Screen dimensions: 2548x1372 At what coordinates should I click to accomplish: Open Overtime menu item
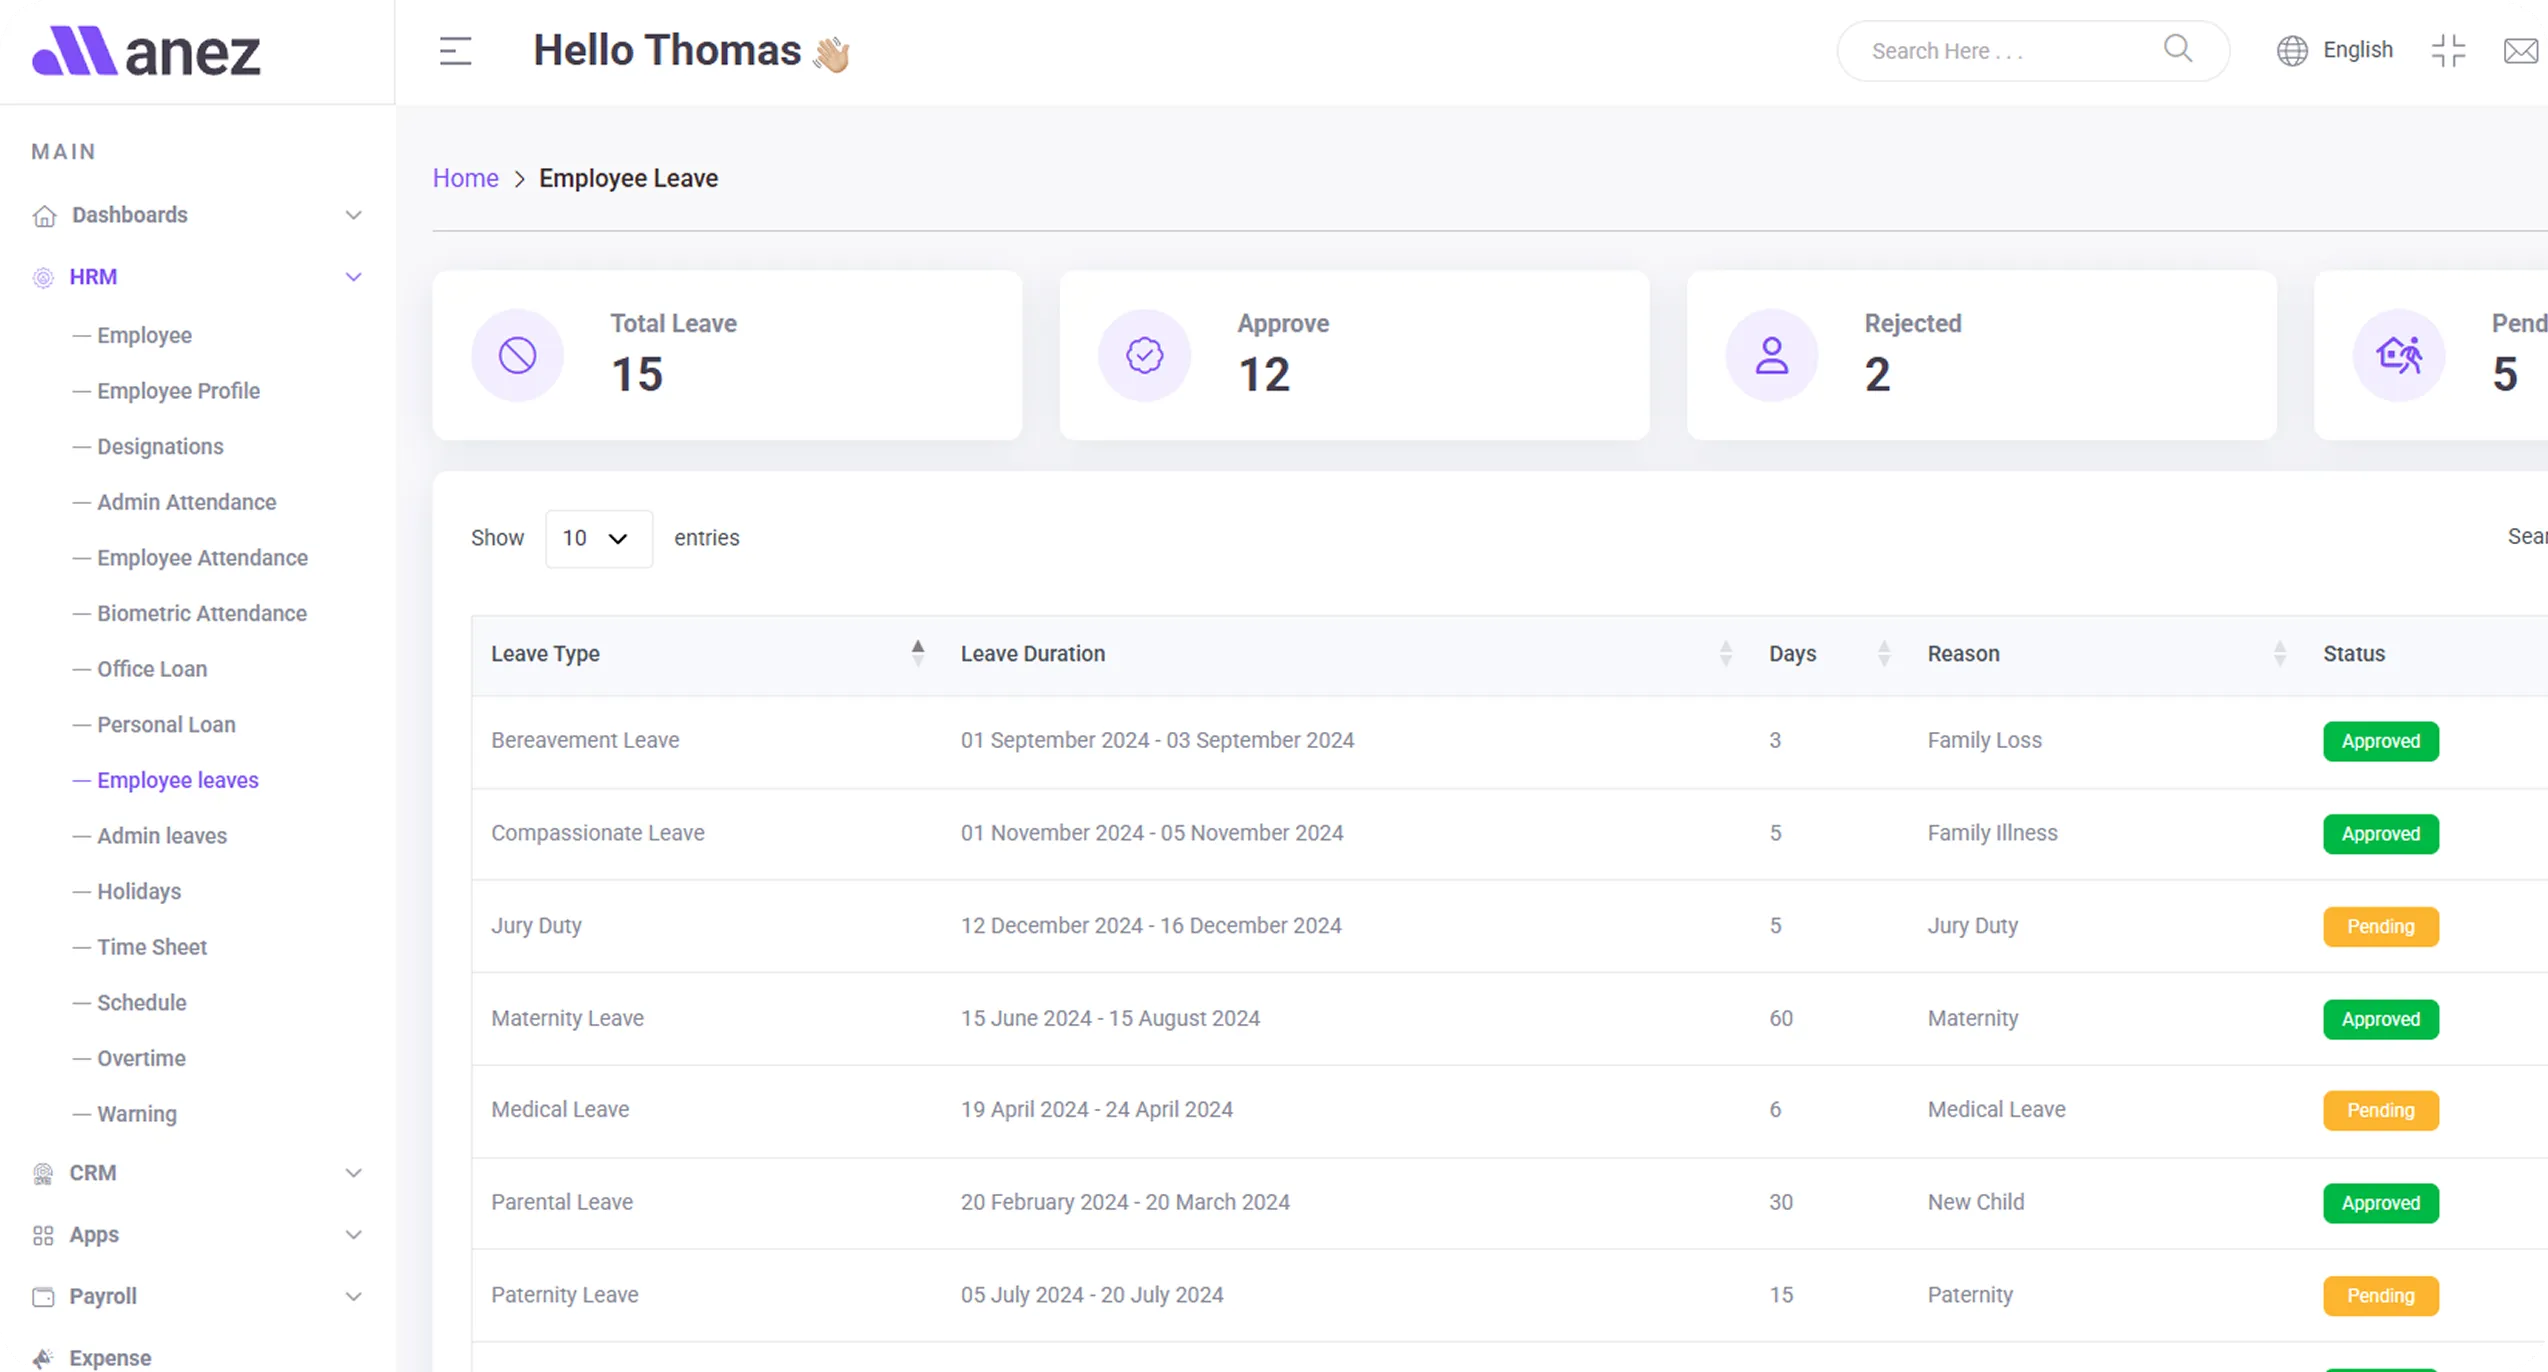(141, 1058)
